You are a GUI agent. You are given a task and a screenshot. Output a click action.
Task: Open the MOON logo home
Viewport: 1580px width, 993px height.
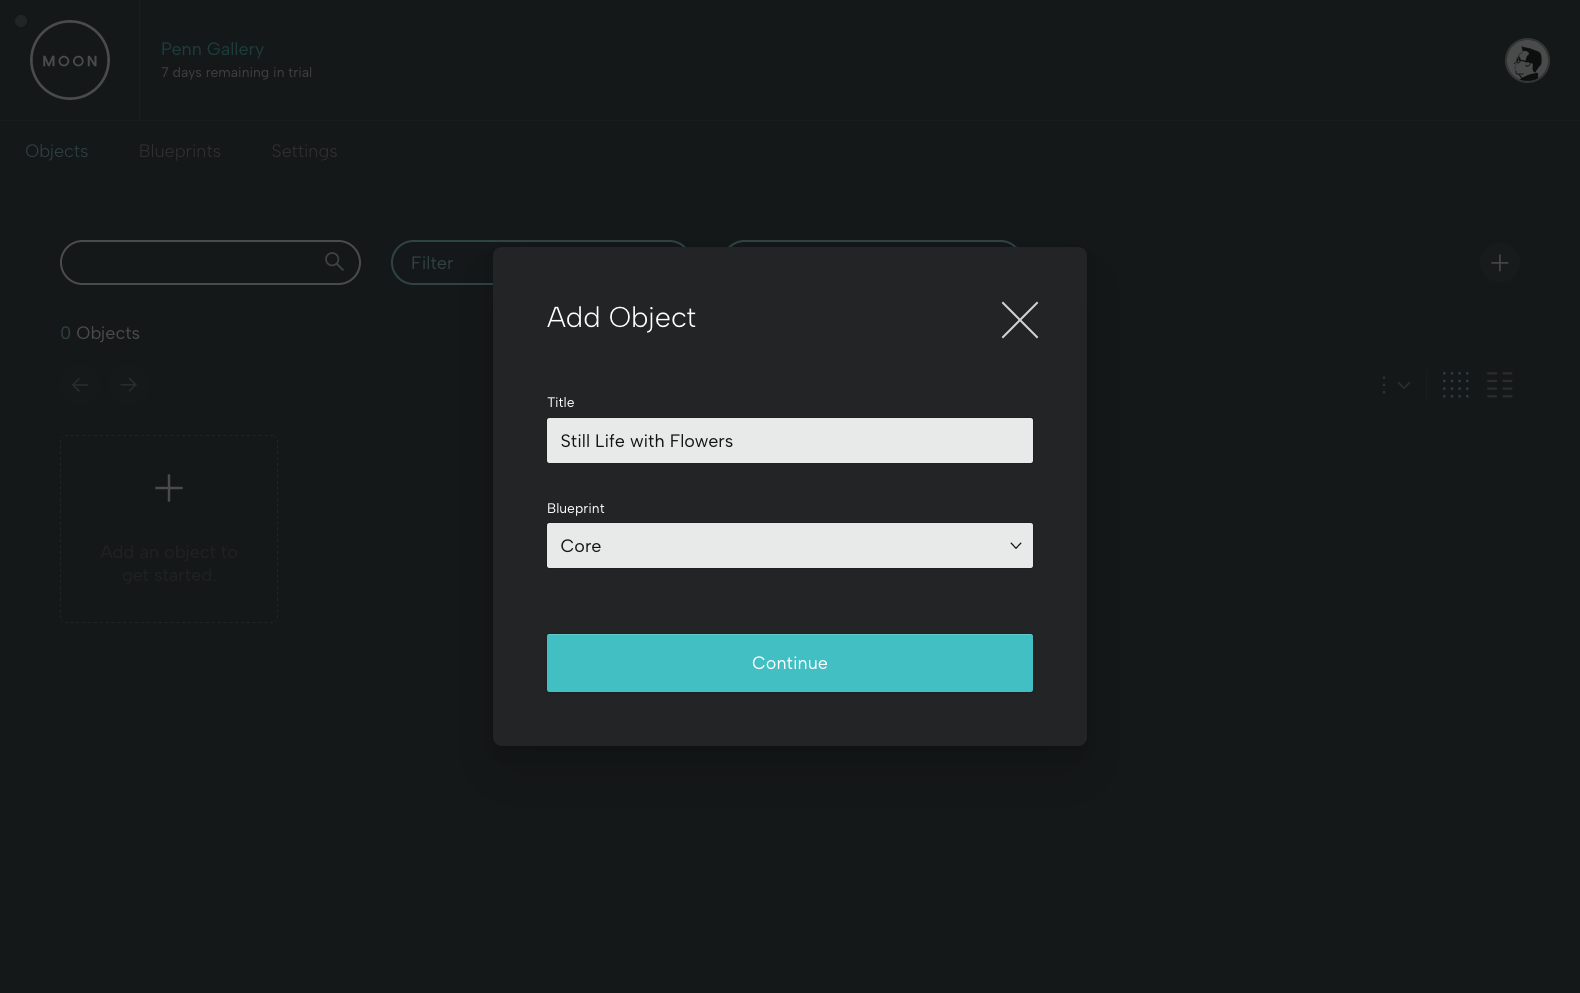pyautogui.click(x=70, y=60)
